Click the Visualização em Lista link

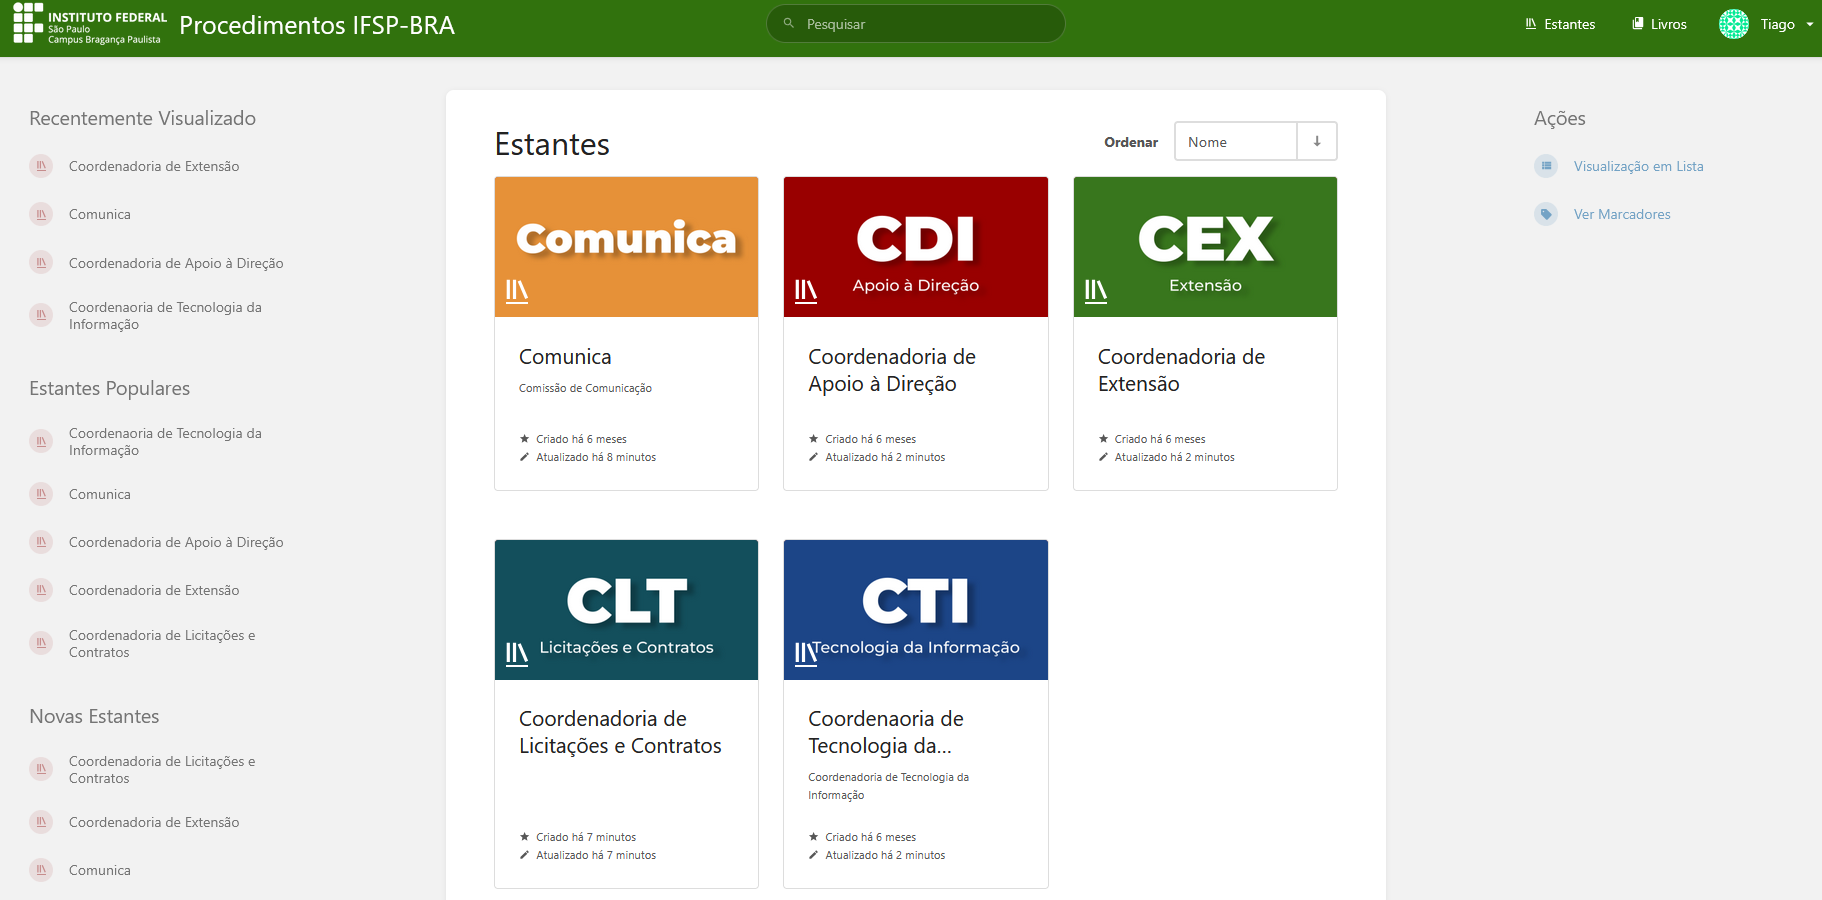[1638, 166]
